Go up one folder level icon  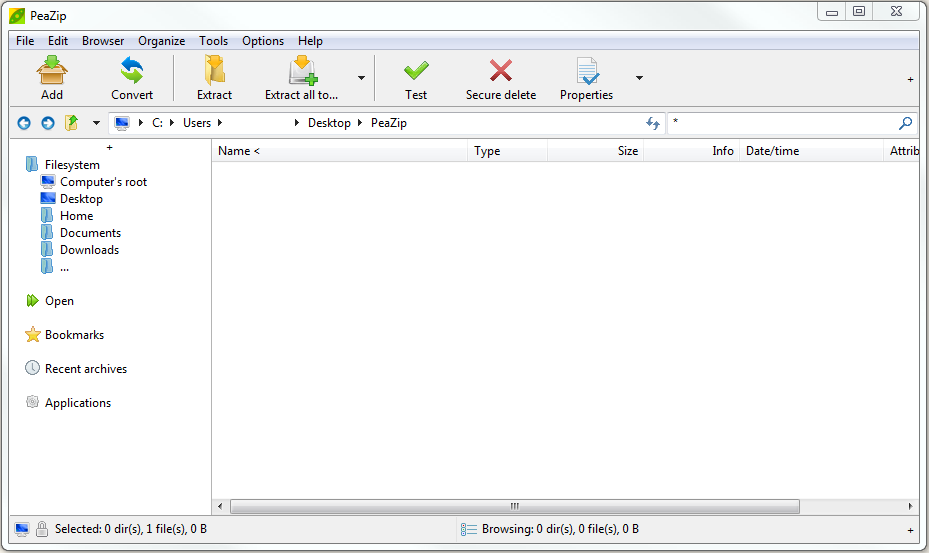tap(71, 123)
